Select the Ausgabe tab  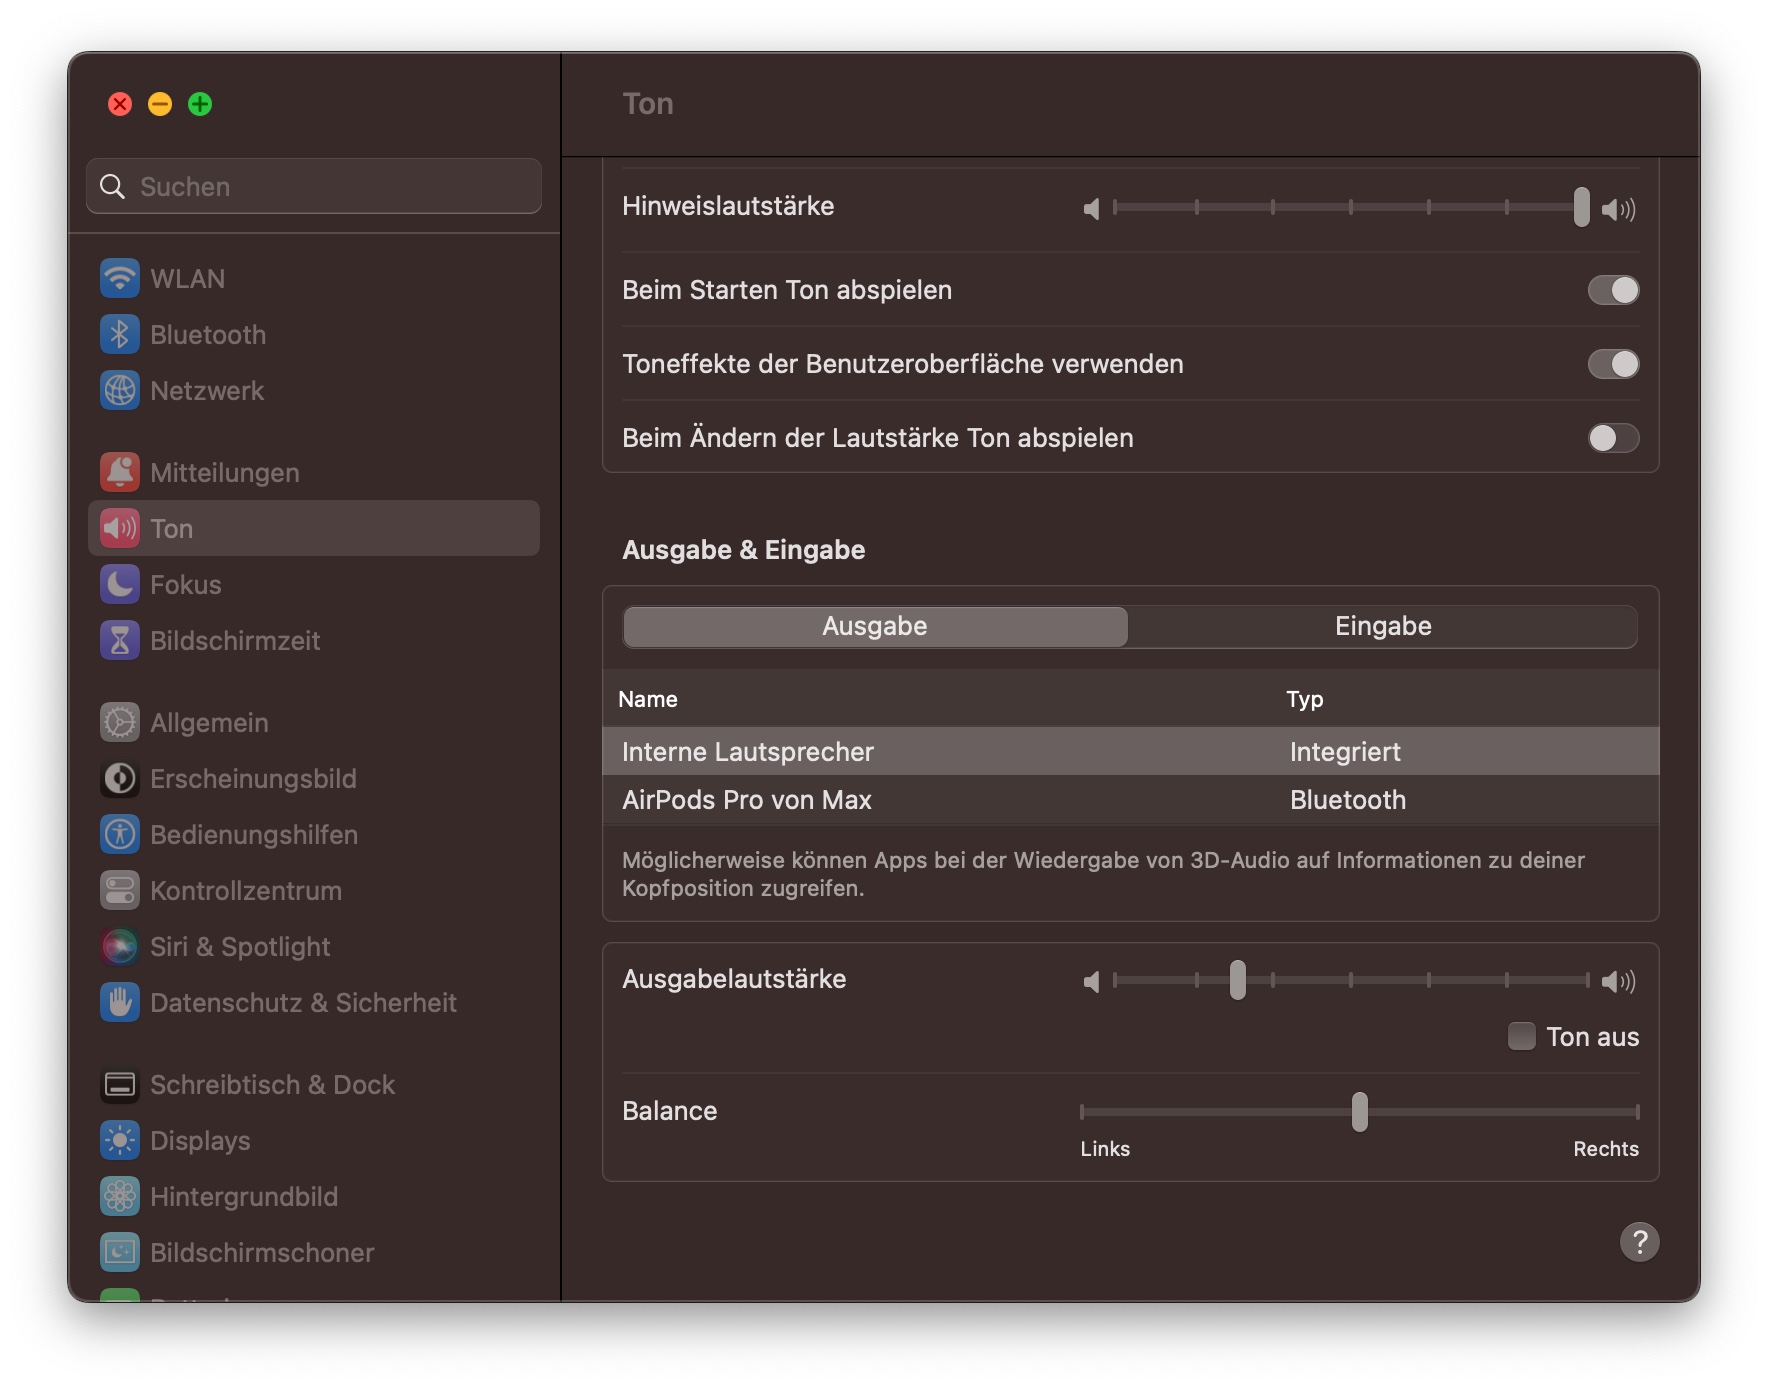(x=875, y=627)
